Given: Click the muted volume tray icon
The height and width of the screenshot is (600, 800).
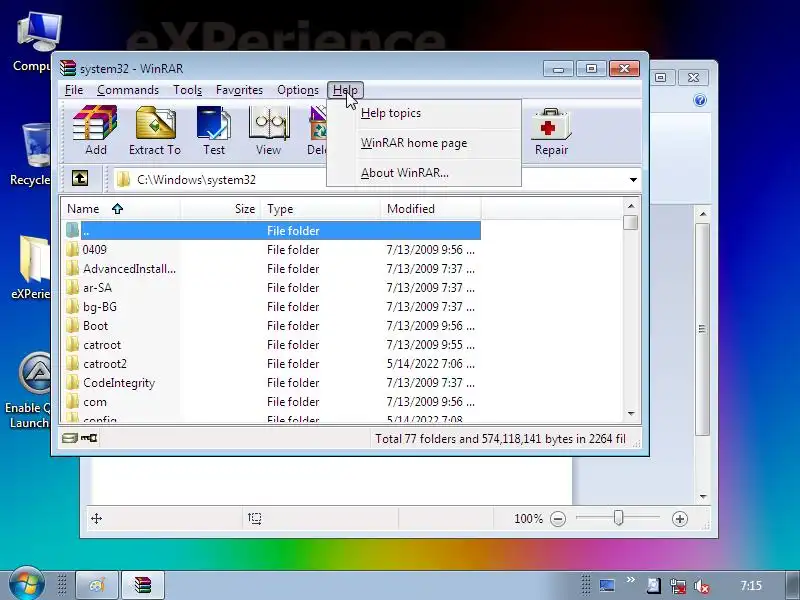Looking at the screenshot, I should pyautogui.click(x=702, y=586).
